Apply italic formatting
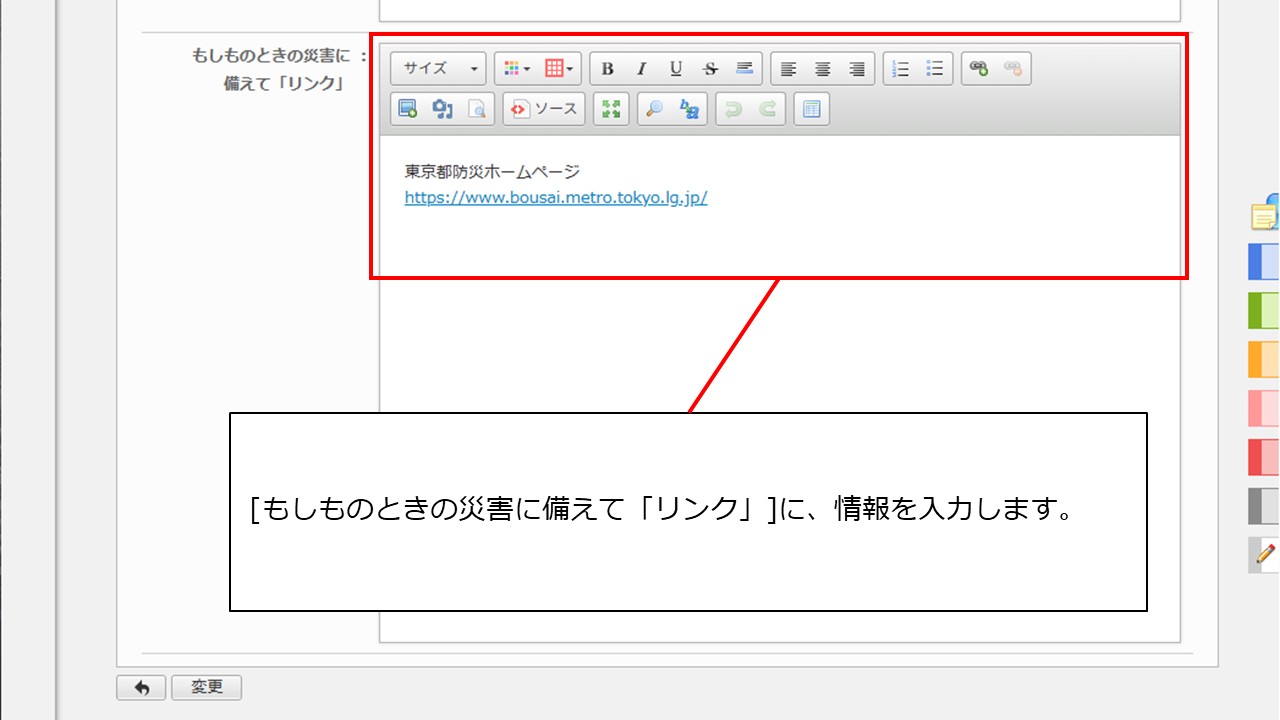The image size is (1280, 720). [x=641, y=69]
